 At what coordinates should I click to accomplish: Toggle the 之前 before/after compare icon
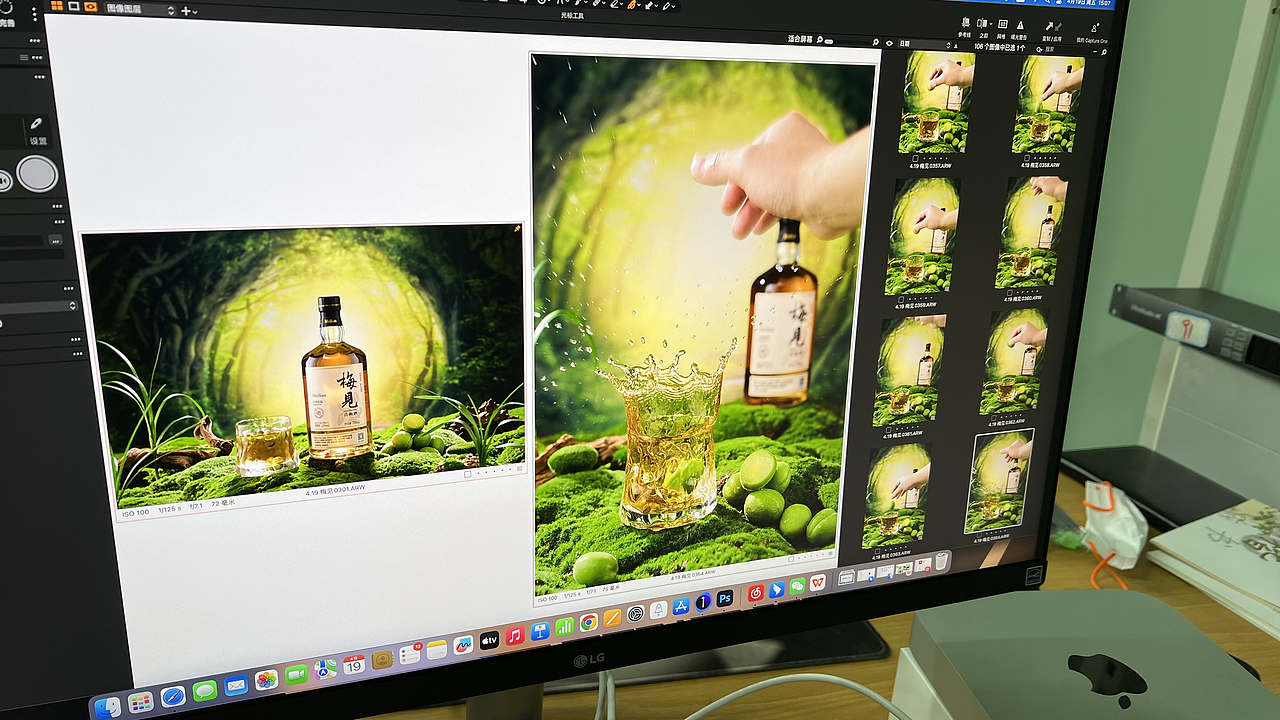pyautogui.click(x=982, y=23)
